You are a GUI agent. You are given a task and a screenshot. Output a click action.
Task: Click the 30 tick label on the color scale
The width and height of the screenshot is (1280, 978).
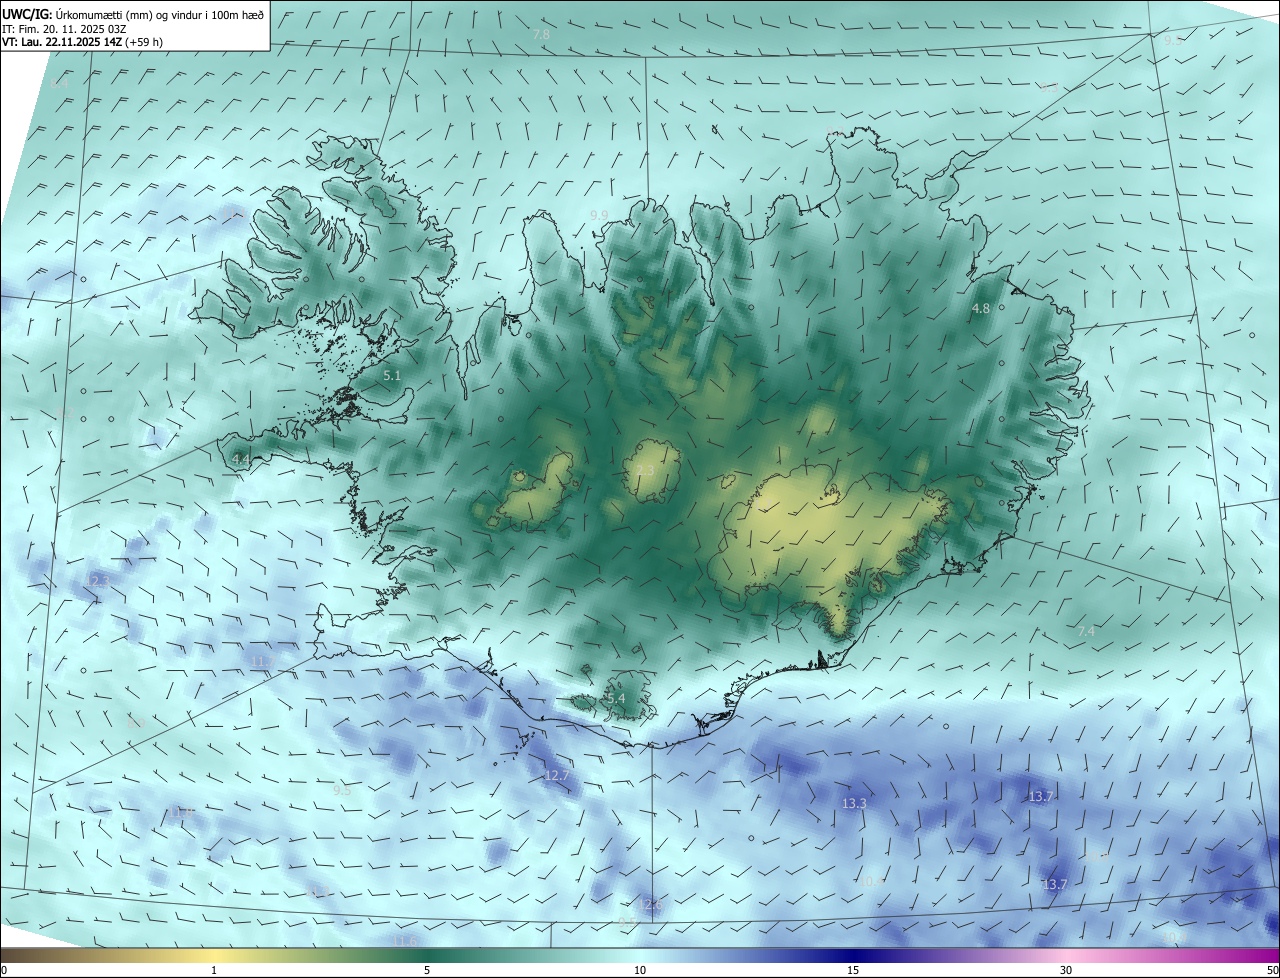point(1066,970)
